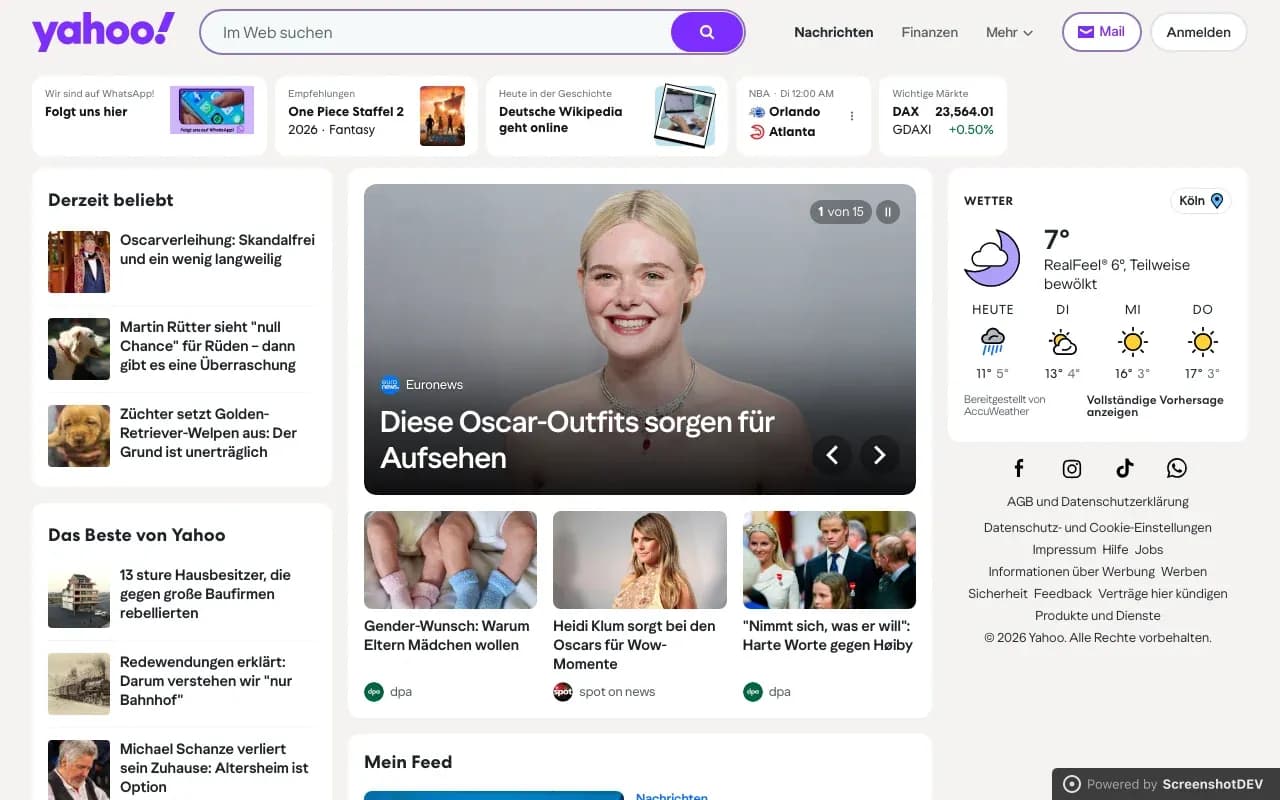Click the location pin next to Köln

coord(1217,201)
